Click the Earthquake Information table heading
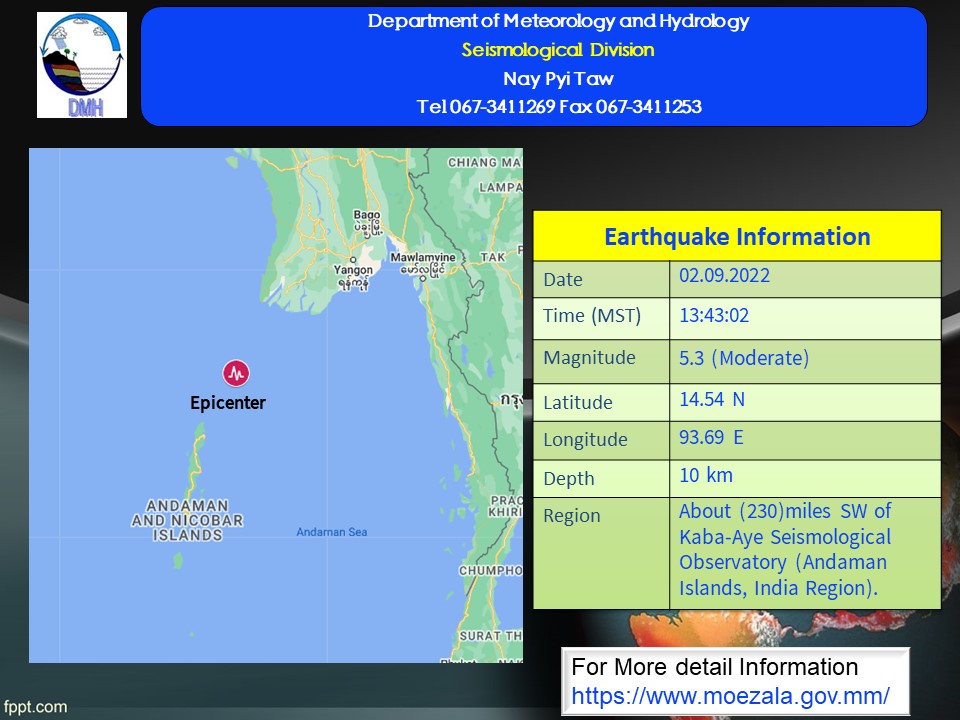The height and width of the screenshot is (720, 960). 737,237
